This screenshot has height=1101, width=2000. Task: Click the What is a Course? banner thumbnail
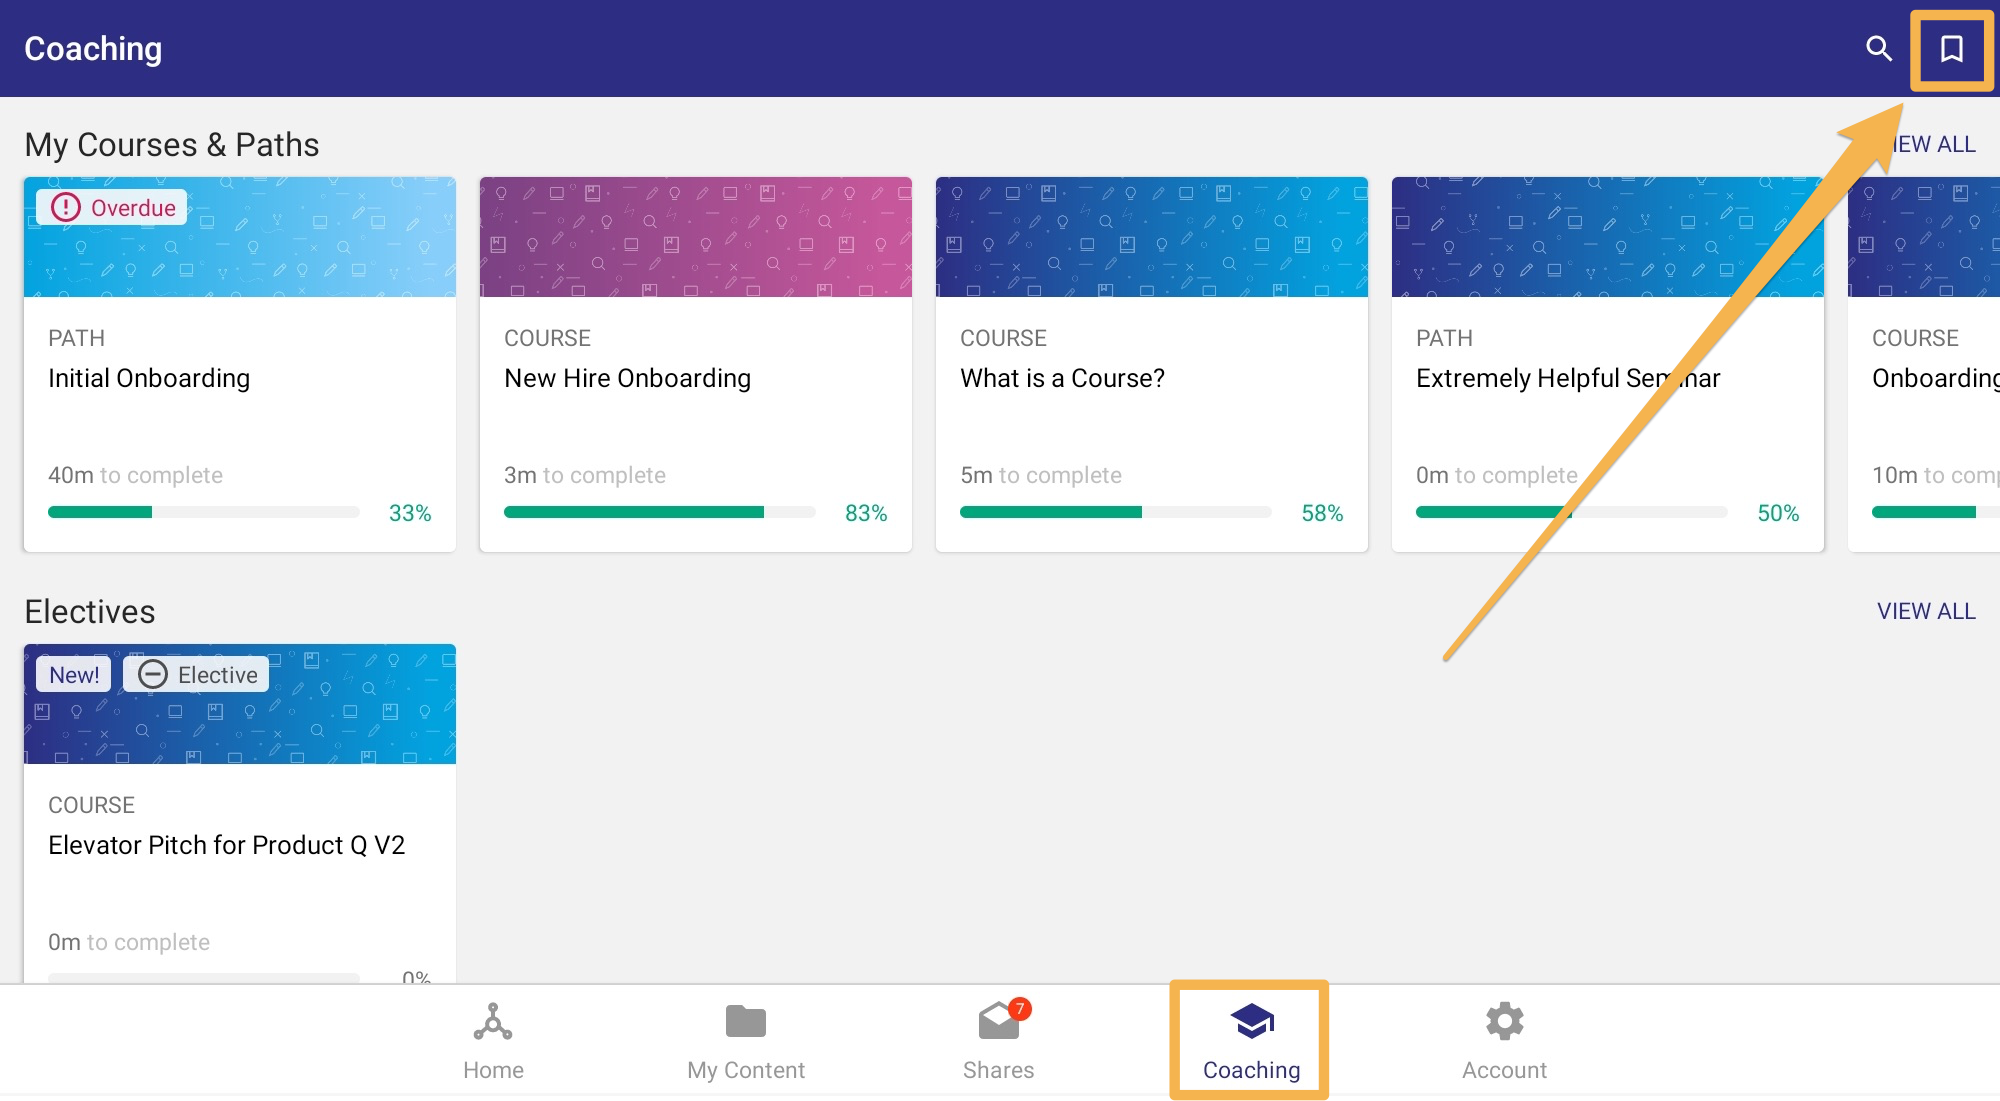[x=1152, y=237]
